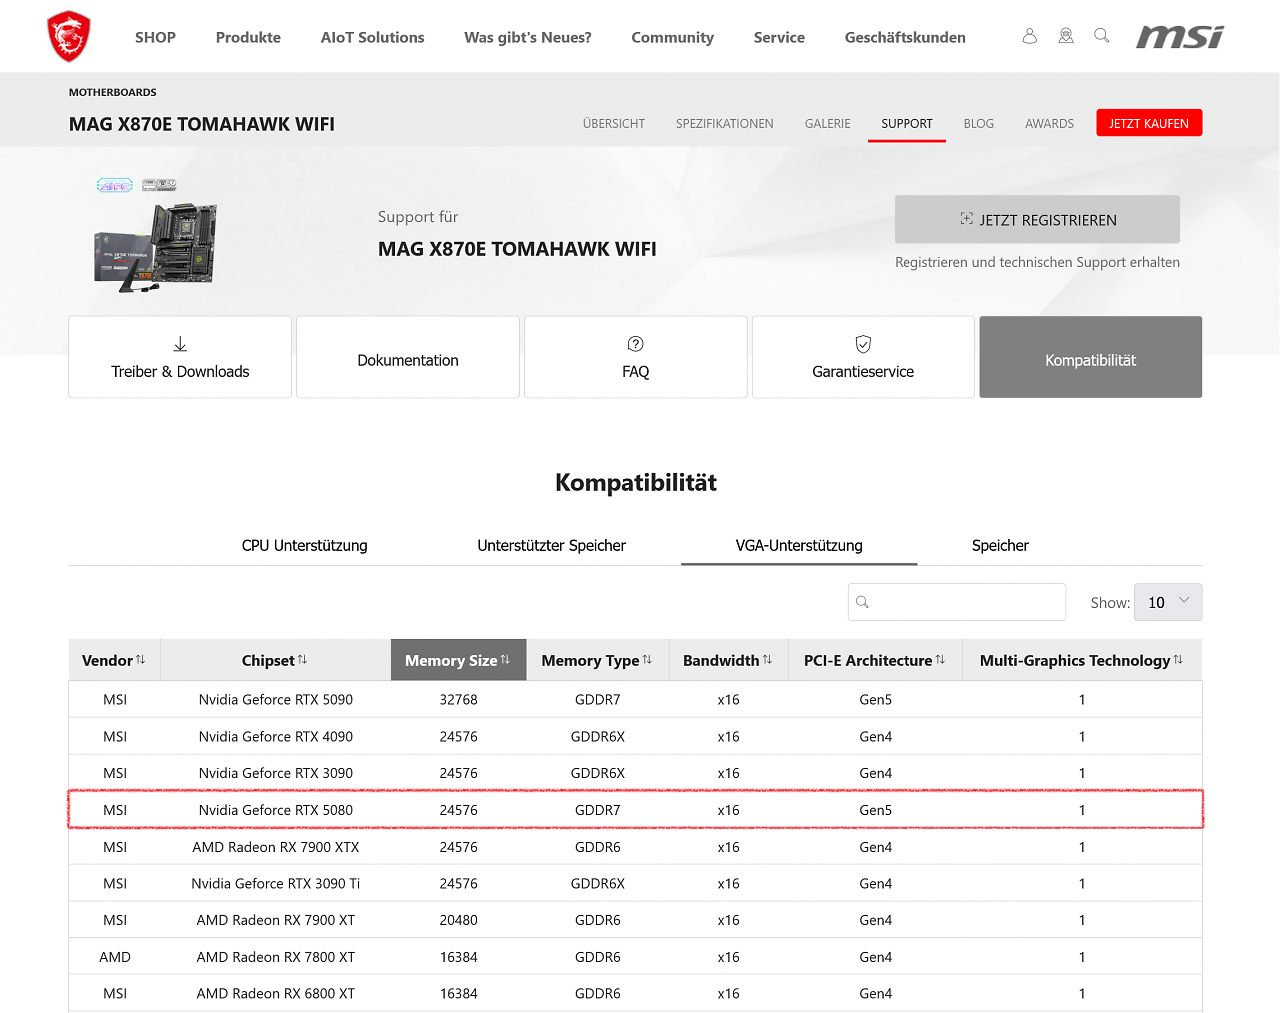This screenshot has width=1280, height=1013.
Task: Open the FAQ section
Action: [x=636, y=357]
